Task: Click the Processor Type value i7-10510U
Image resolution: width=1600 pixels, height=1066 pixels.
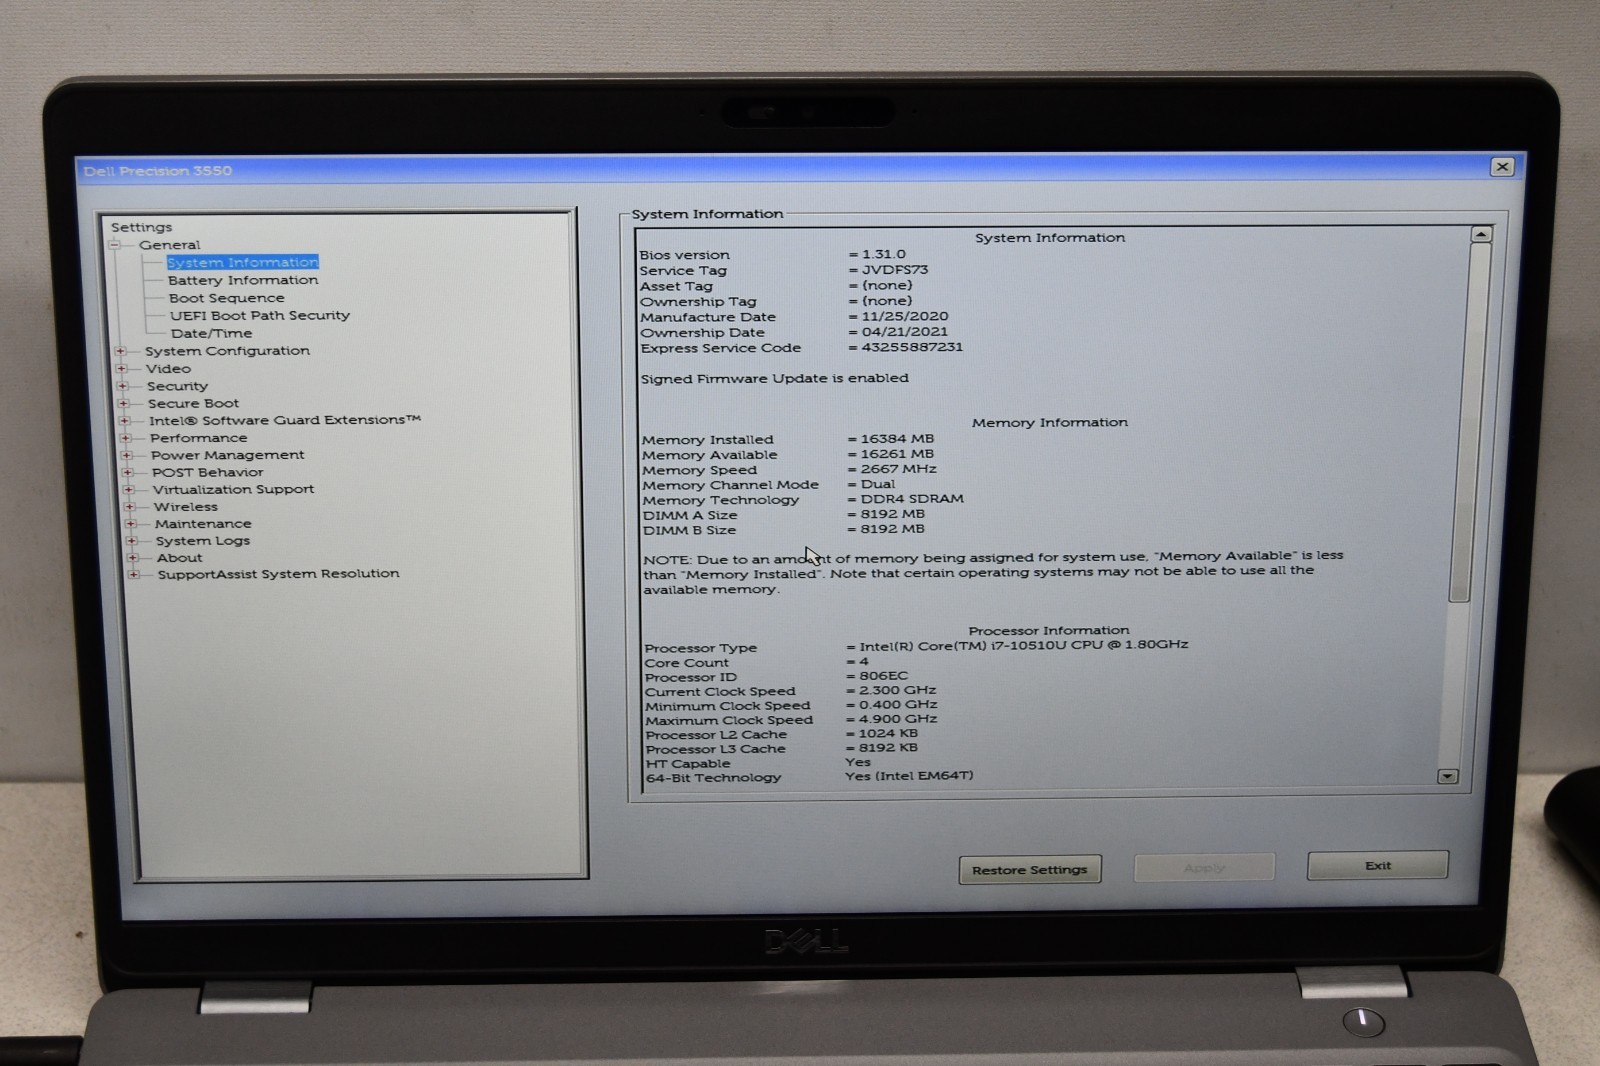Action: 1024,645
